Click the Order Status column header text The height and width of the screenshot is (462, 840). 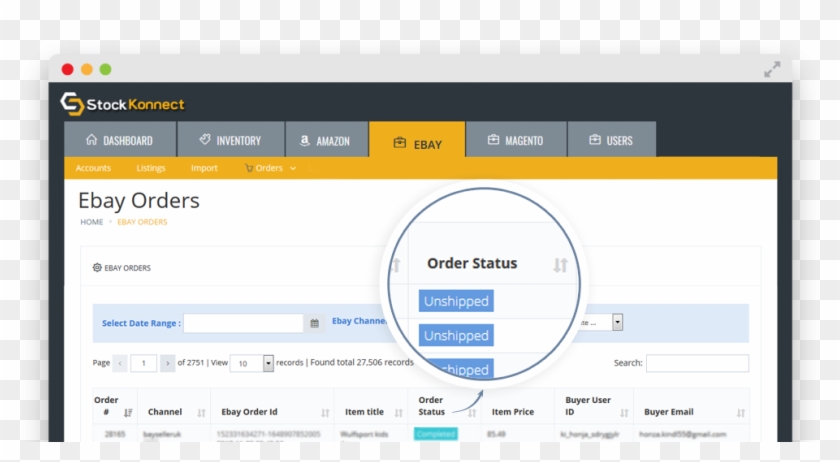coord(431,406)
